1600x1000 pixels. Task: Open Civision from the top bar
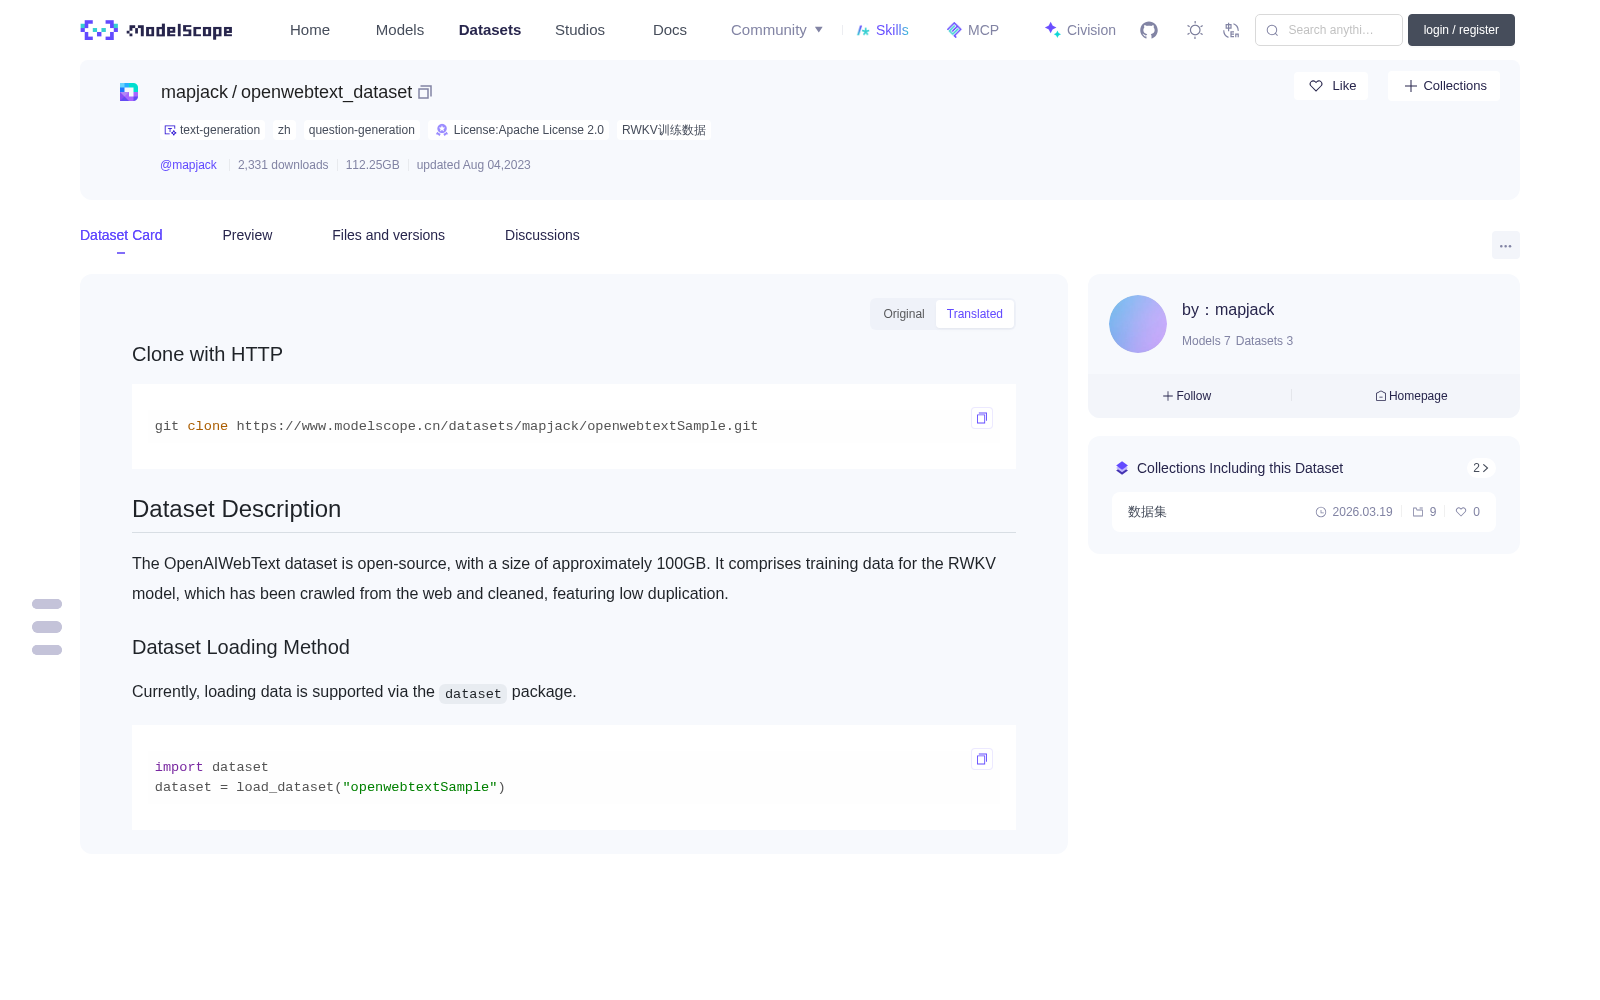coord(1080,30)
